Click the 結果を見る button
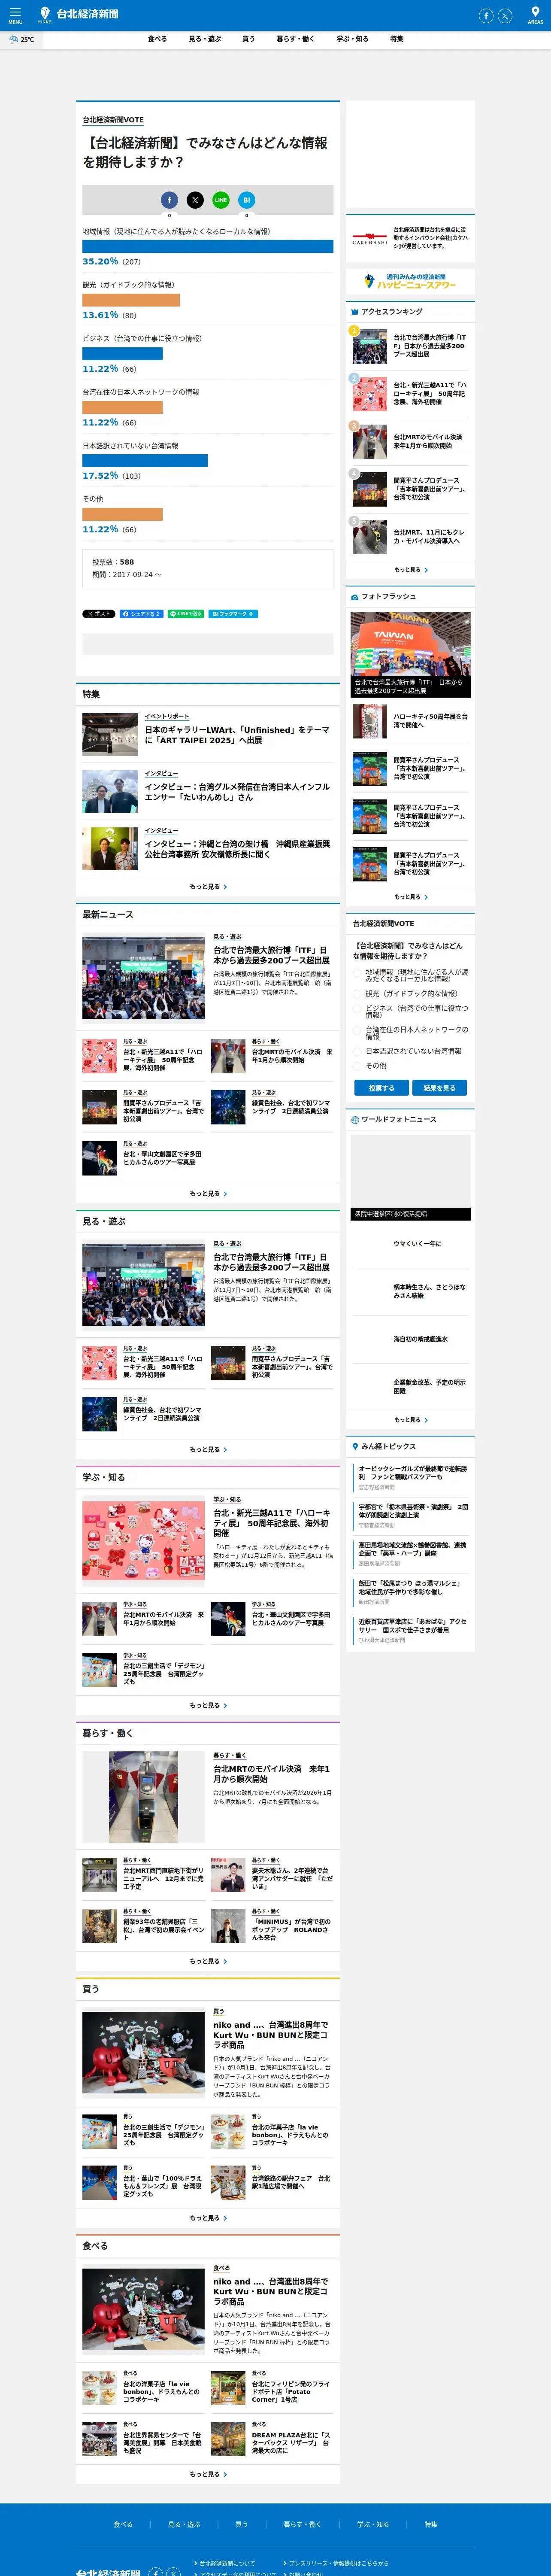Screen dimensions: 551x2576 coord(439,1088)
